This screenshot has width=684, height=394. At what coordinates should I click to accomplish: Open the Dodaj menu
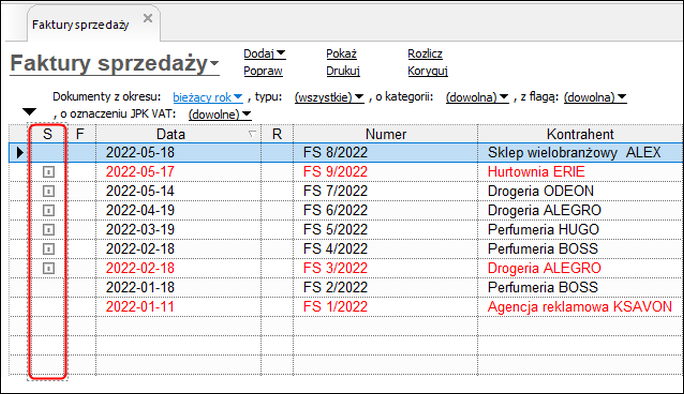pos(264,54)
